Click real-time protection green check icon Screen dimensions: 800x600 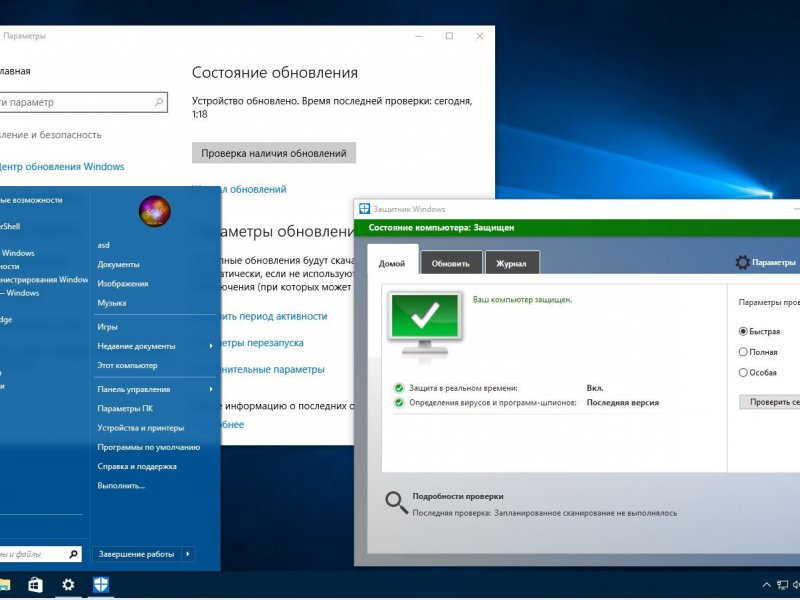399,388
